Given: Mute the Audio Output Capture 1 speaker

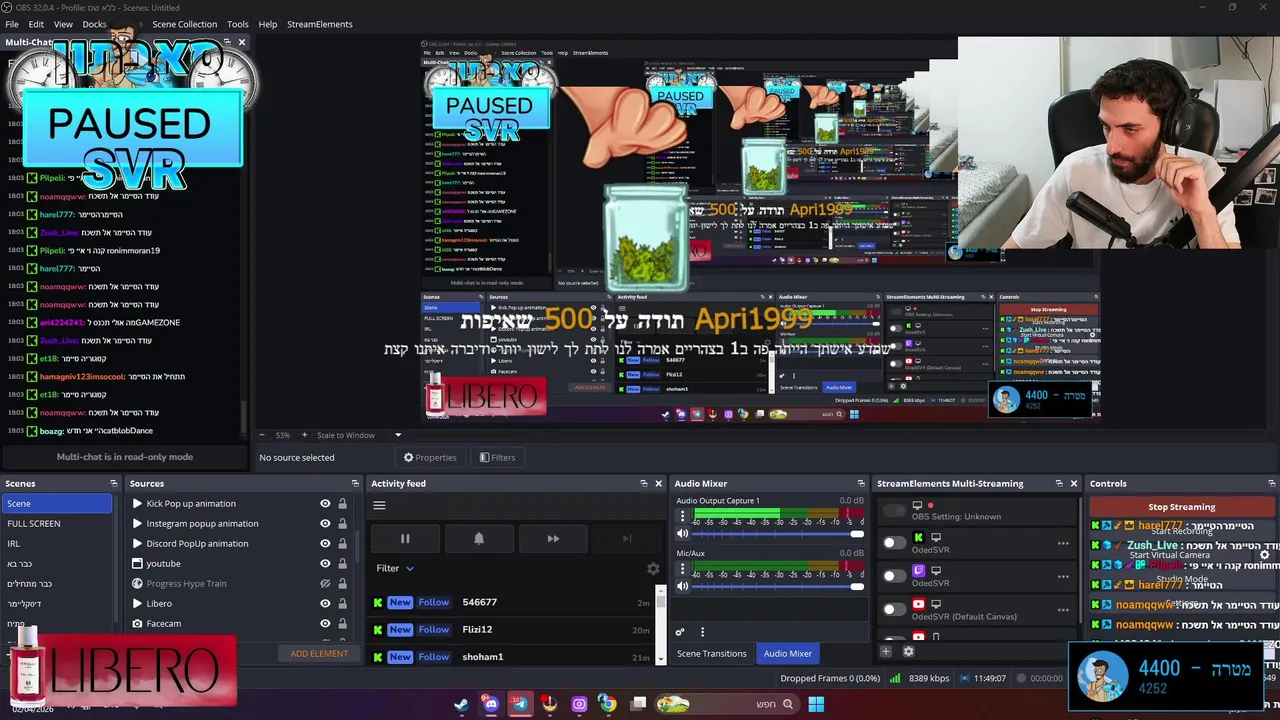Looking at the screenshot, I should click(683, 534).
